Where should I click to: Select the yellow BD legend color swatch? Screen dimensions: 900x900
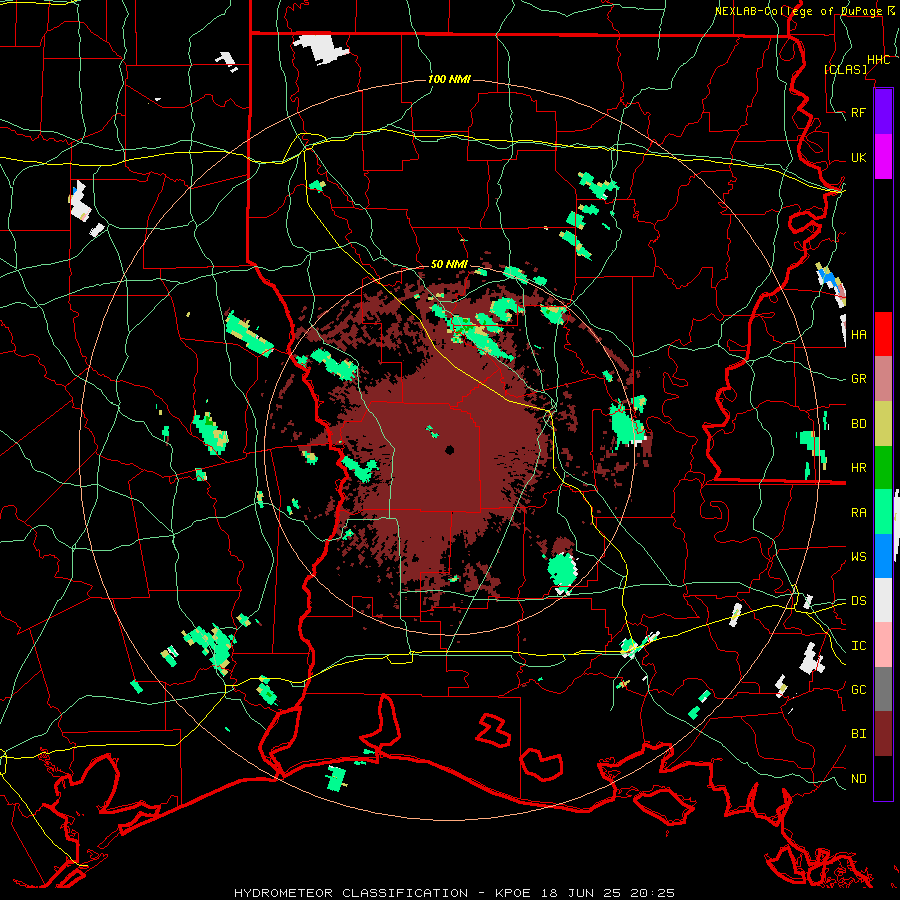coord(883,424)
